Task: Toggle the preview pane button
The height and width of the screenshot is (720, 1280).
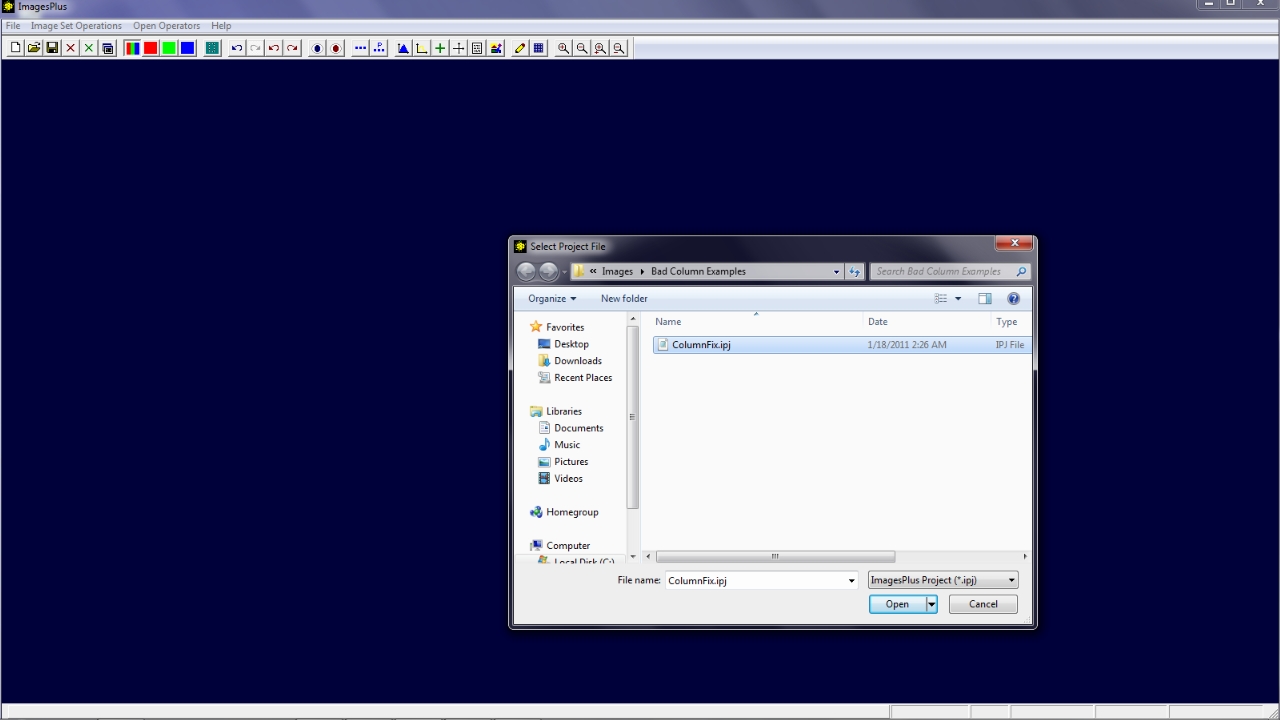Action: (985, 299)
